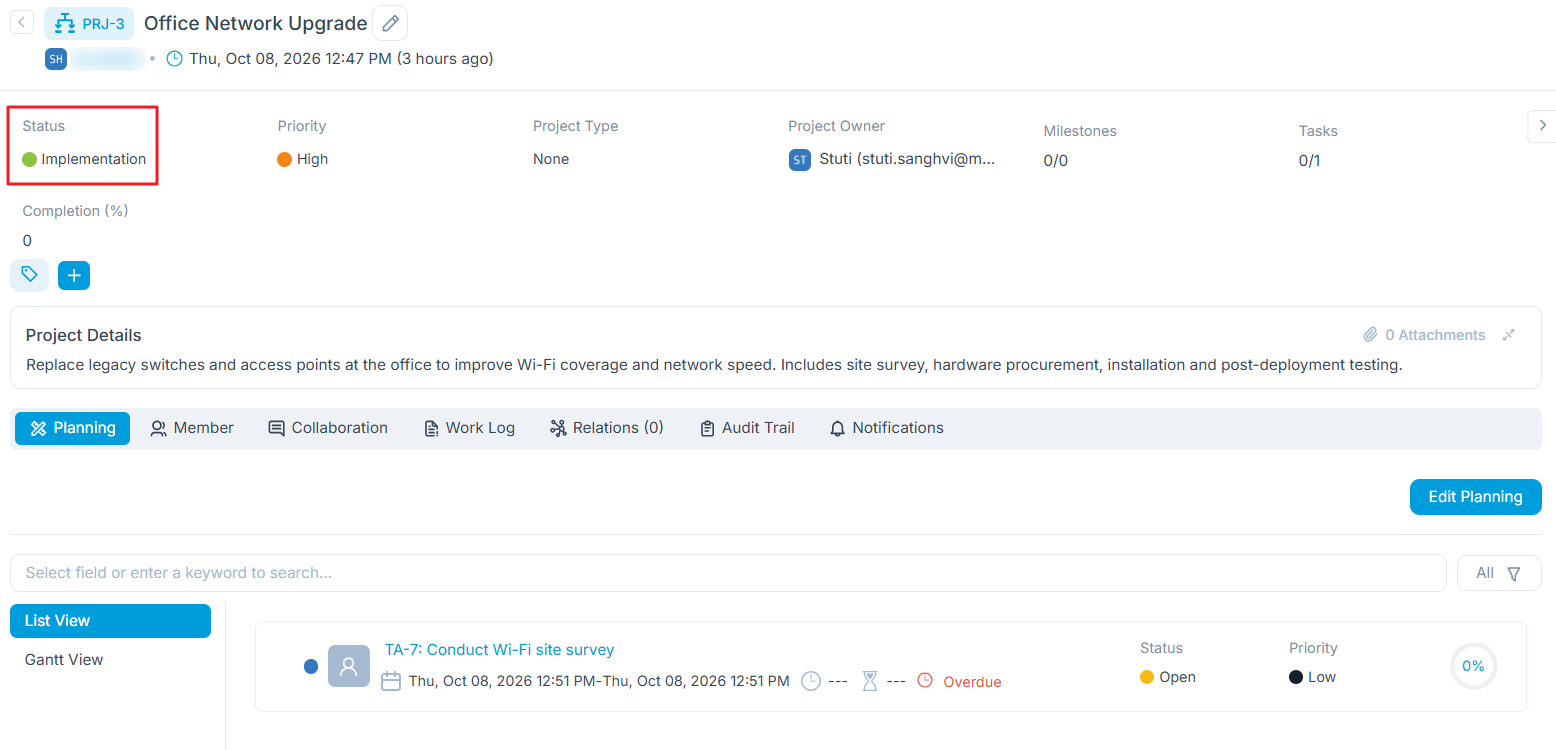This screenshot has height=750, width=1556.
Task: Click the calendar icon on task TA-7
Action: pos(392,681)
